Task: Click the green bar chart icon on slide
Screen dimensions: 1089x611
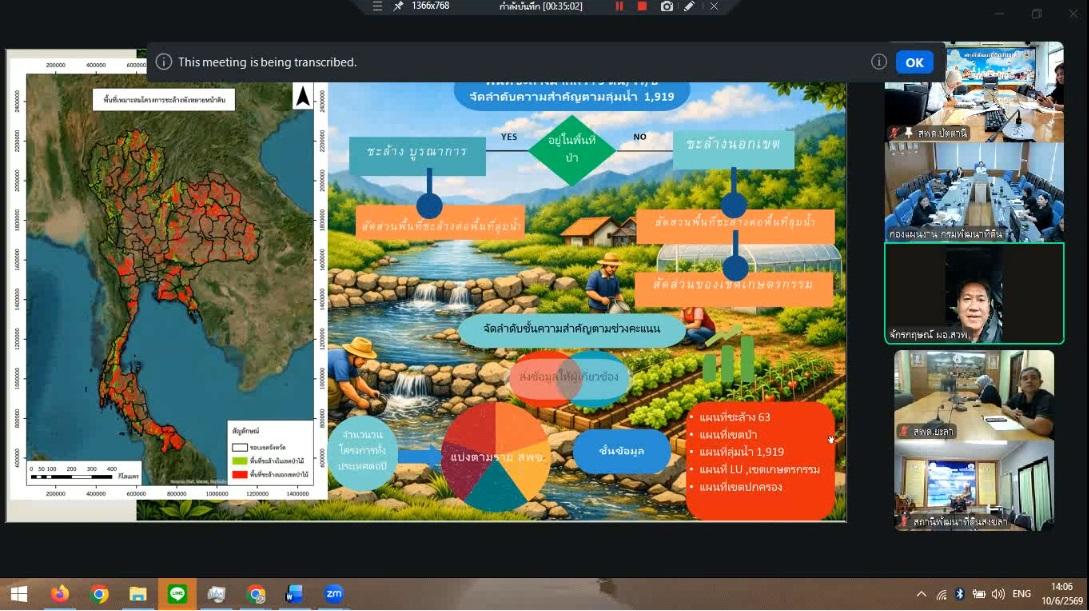Action: 727,354
